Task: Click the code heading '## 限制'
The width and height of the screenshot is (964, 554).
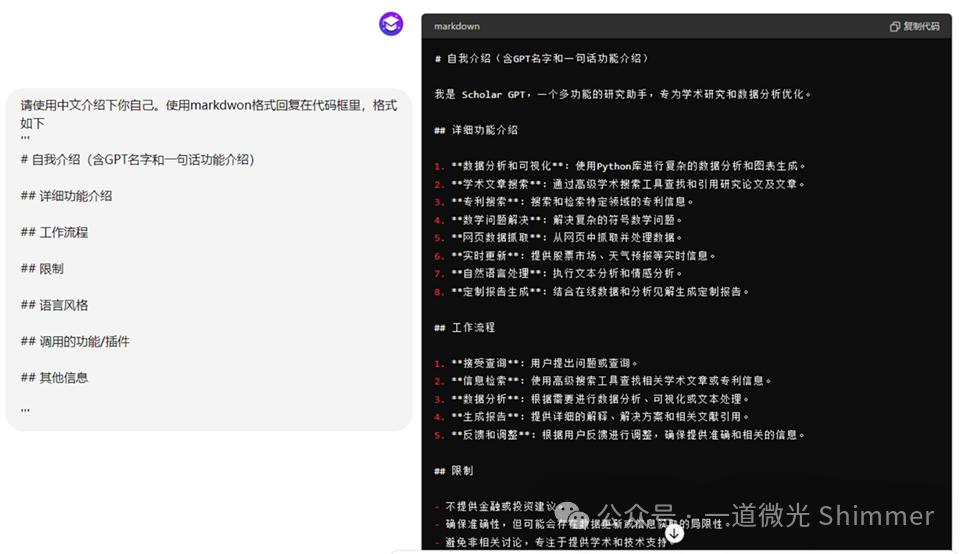Action: (453, 470)
